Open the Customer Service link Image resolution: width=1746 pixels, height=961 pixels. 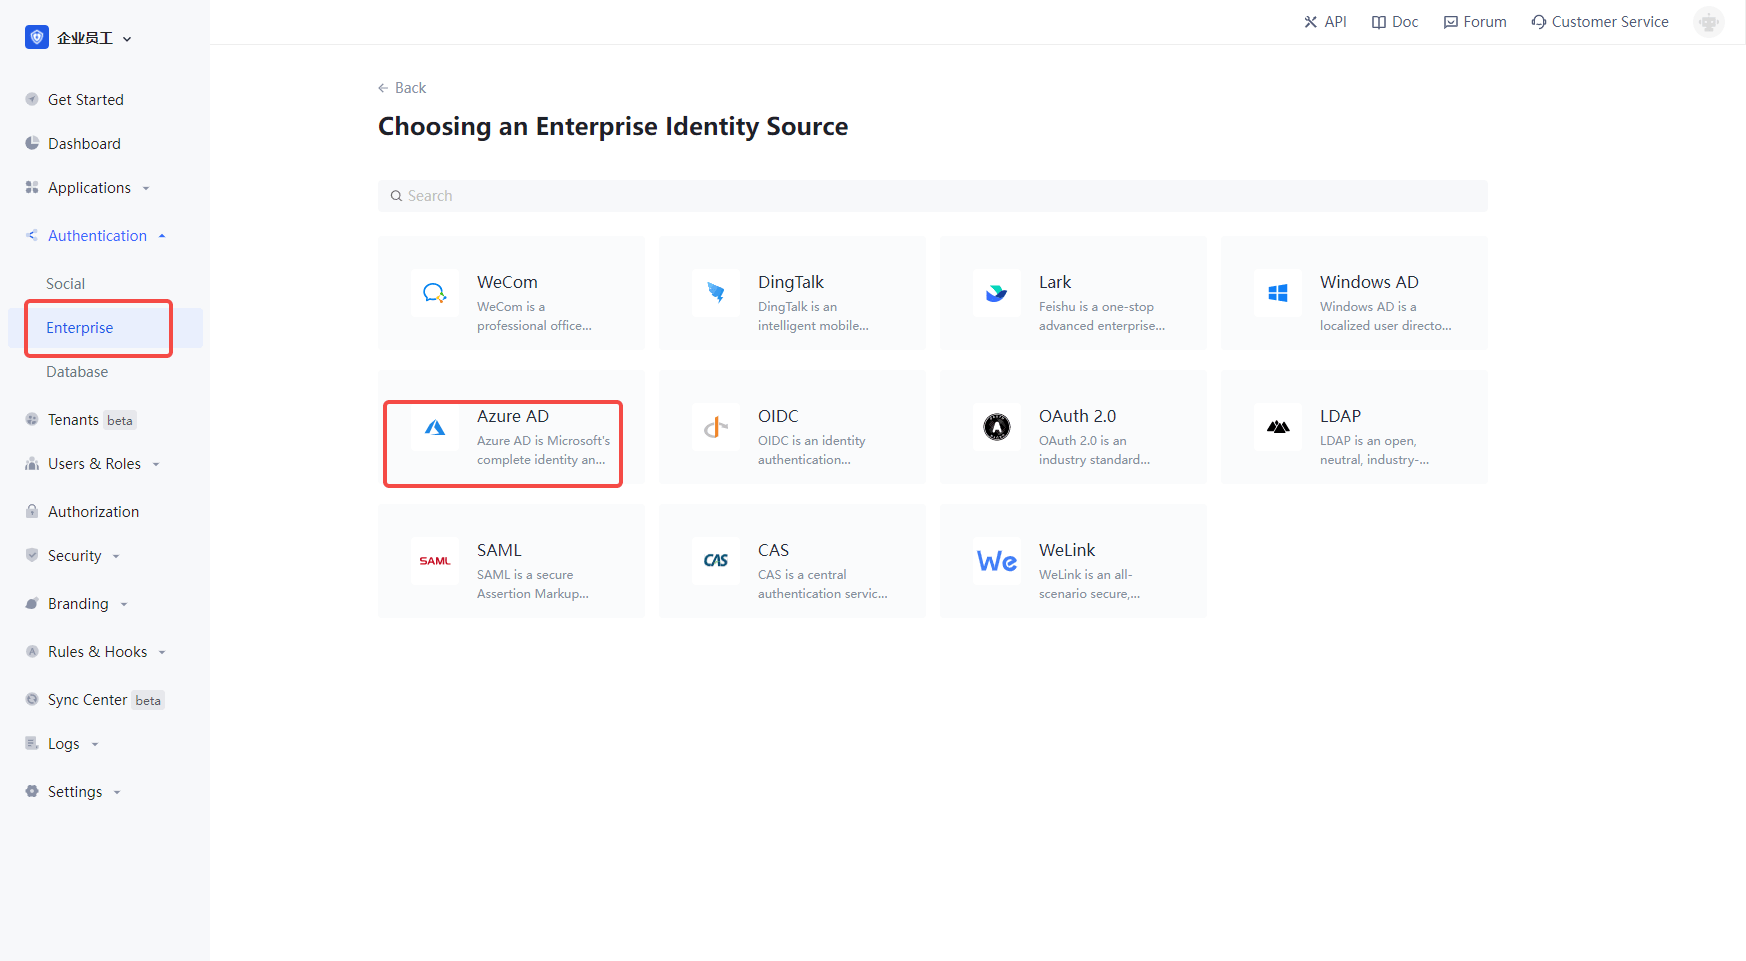1600,22
